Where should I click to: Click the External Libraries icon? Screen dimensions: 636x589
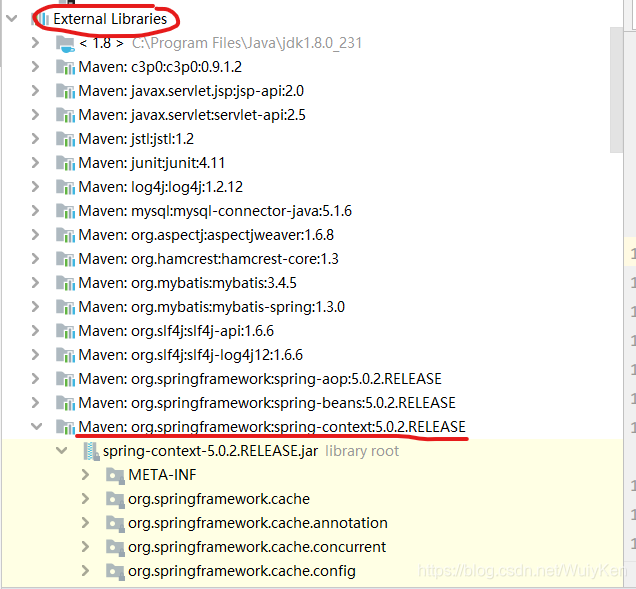41,19
